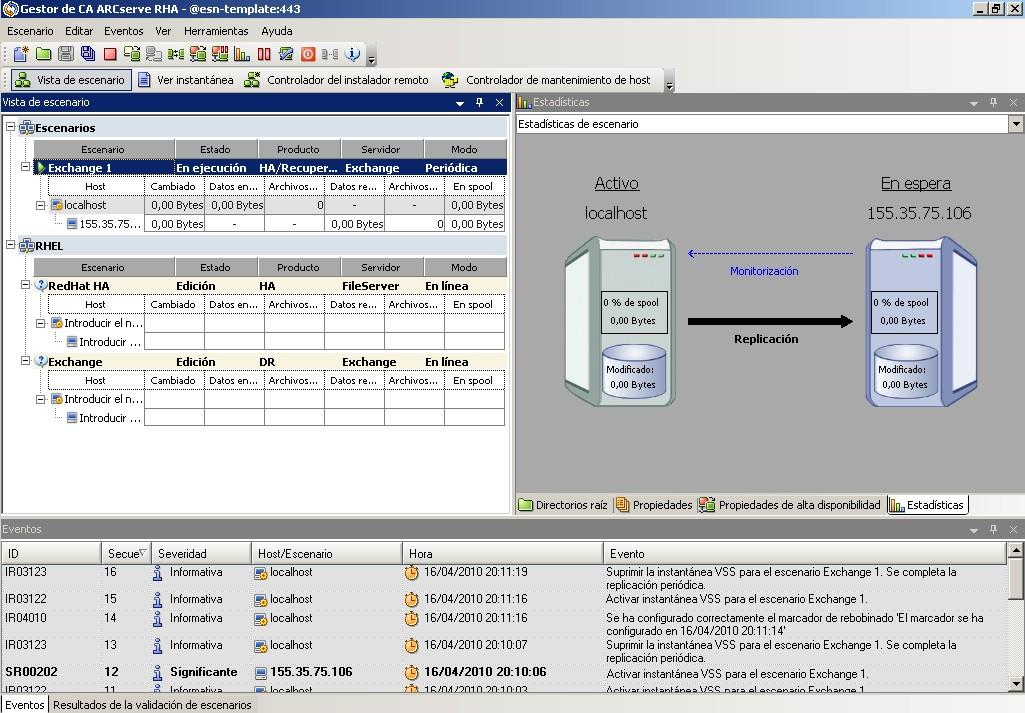Click Ver instantánea button
This screenshot has width=1025, height=713.
pyautogui.click(x=185, y=80)
